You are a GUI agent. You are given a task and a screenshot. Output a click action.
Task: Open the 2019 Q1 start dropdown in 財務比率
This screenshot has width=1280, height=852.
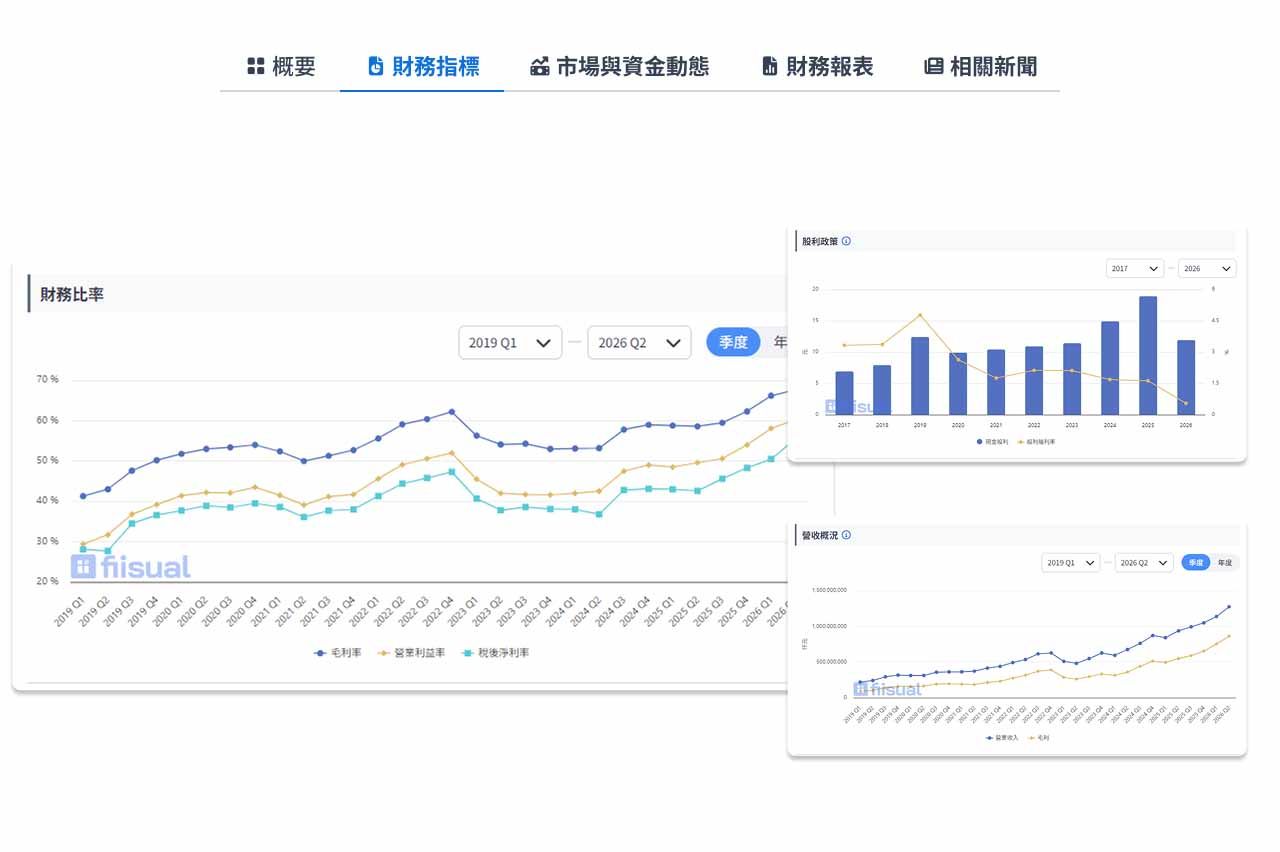pyautogui.click(x=510, y=342)
